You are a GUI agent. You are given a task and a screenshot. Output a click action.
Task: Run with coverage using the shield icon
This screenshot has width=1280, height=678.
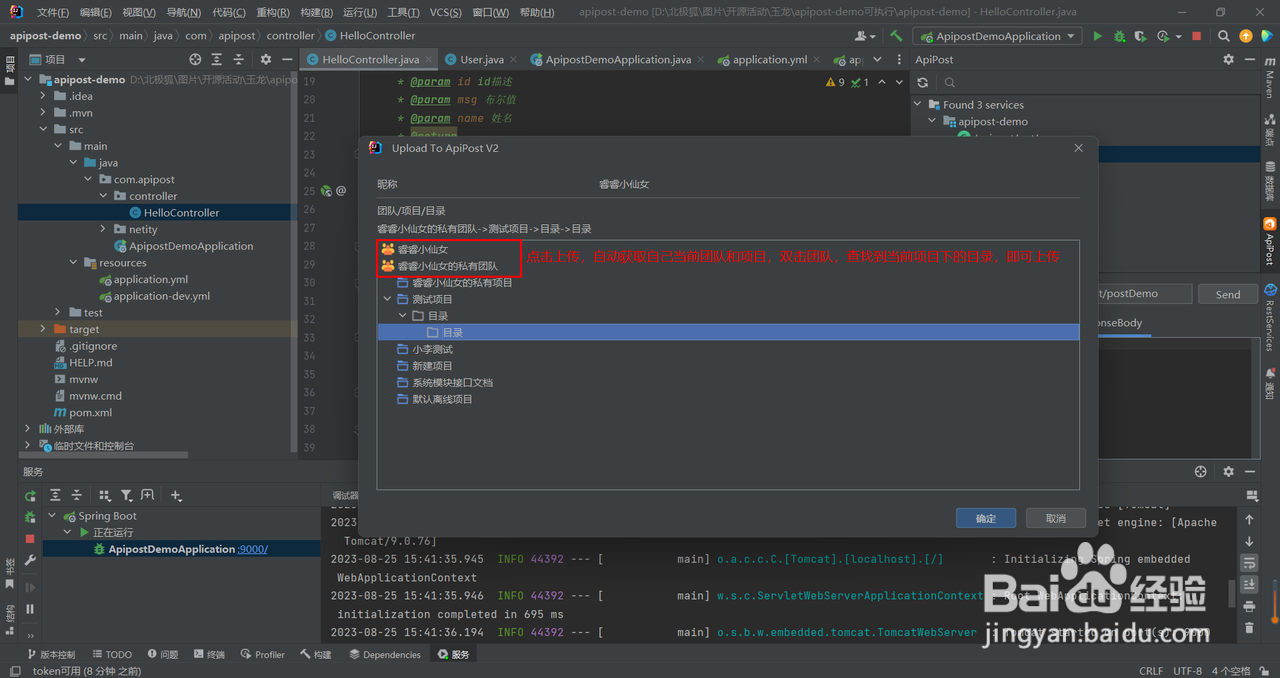(x=1141, y=36)
